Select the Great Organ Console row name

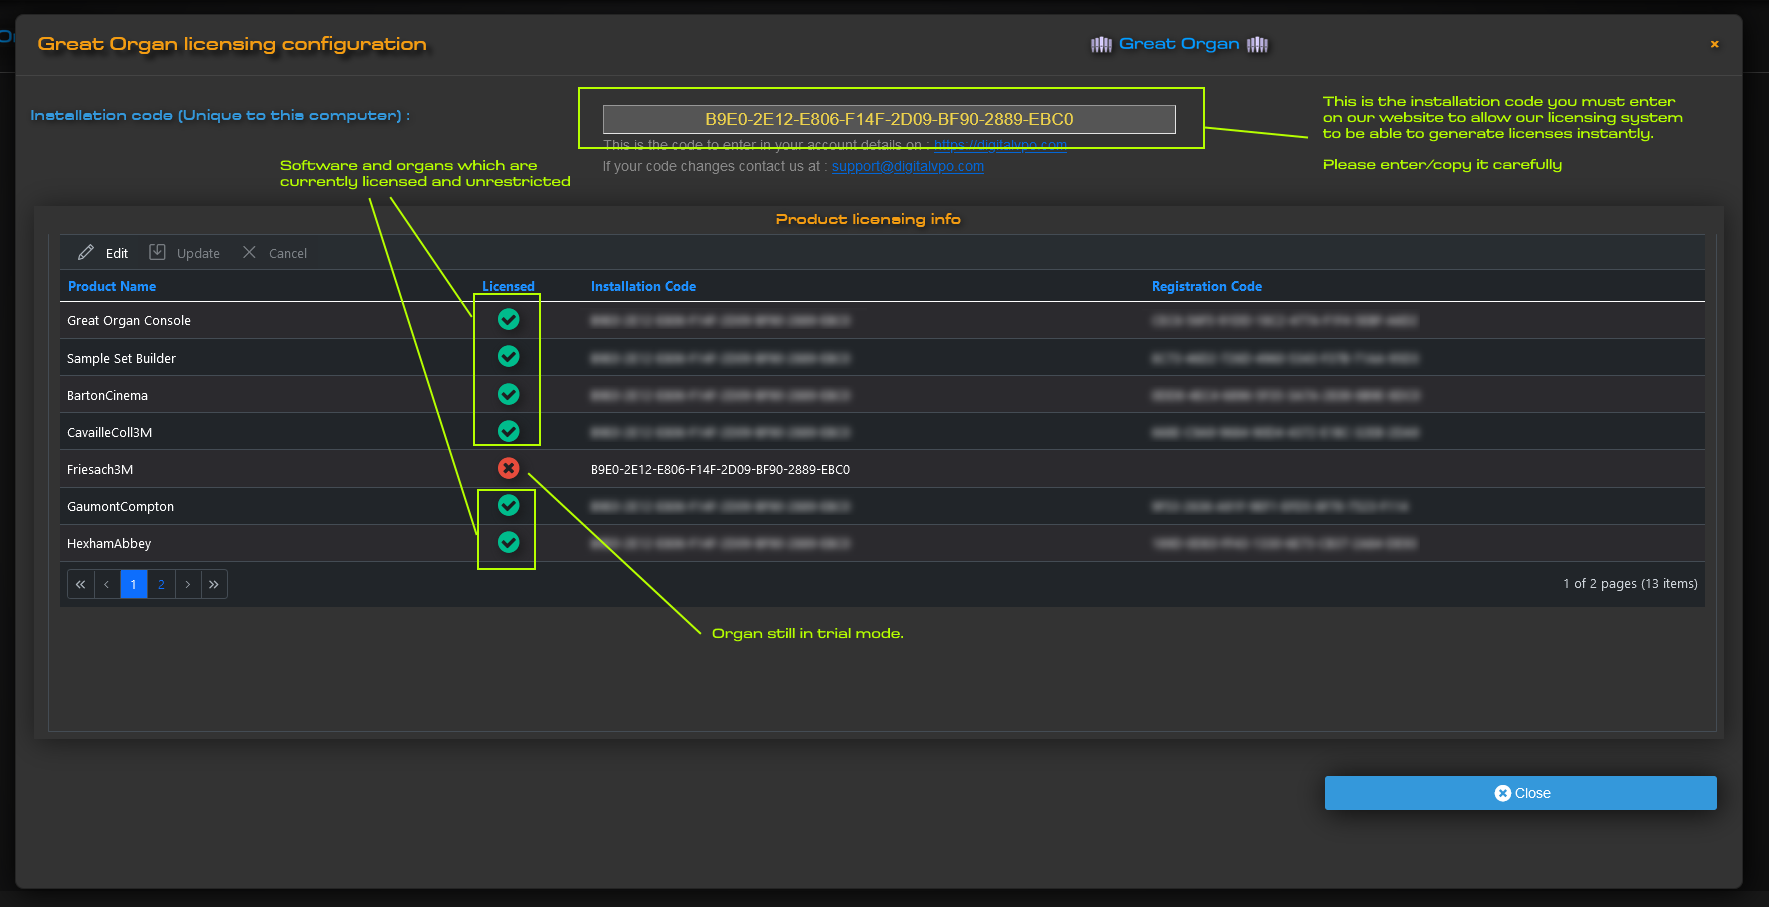pyautogui.click(x=129, y=320)
